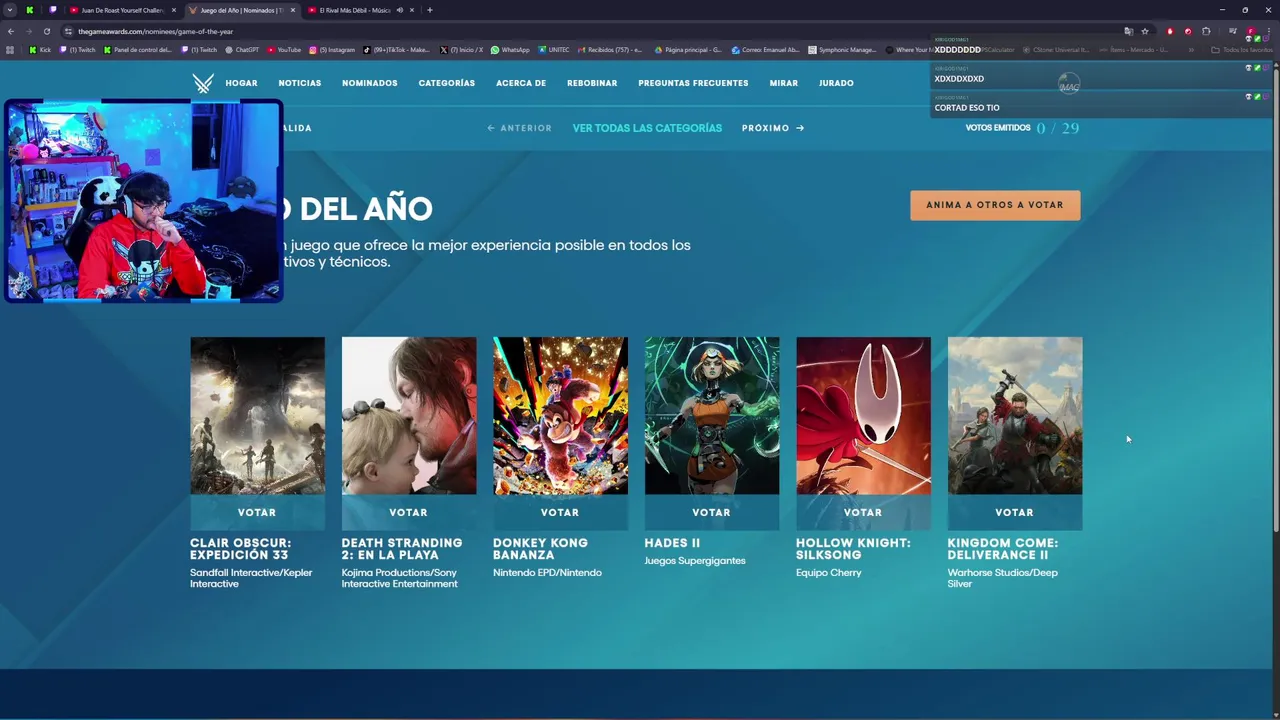Open the ChatGPT bookmark
Viewport: 1280px width, 720px height.
click(x=242, y=49)
